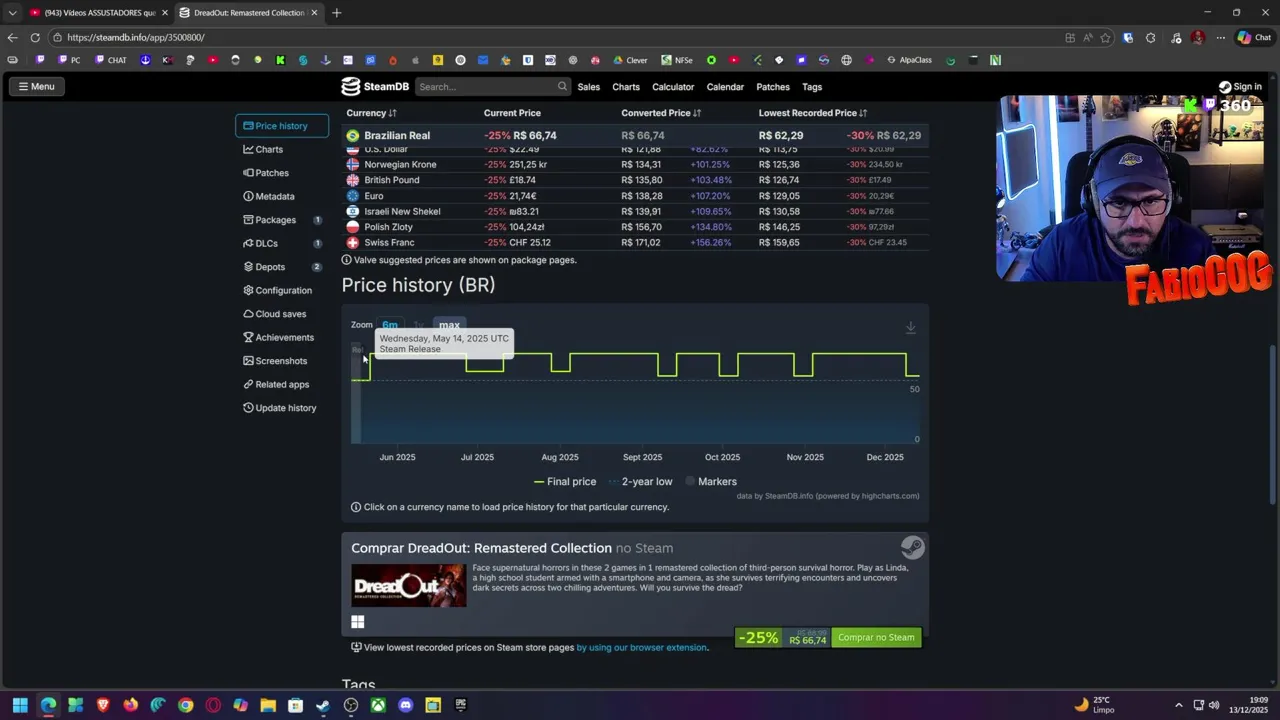Screen dimensions: 1280x720
Task: Open chart export download icon
Action: pos(910,328)
